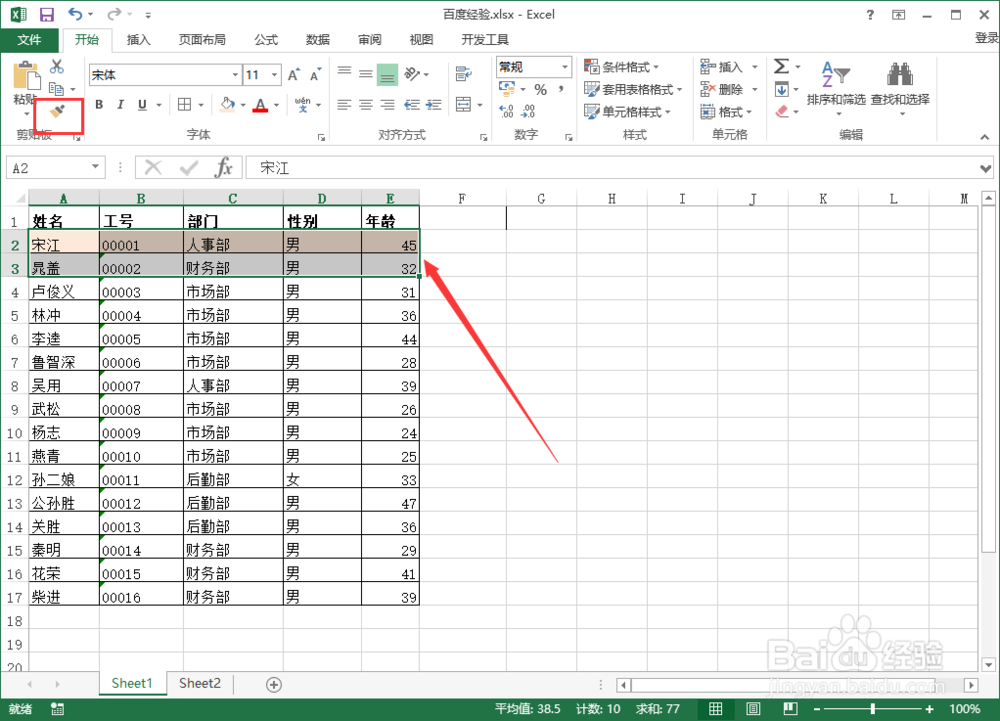
Task: Open the number format 常规 dropdown
Action: coord(564,67)
